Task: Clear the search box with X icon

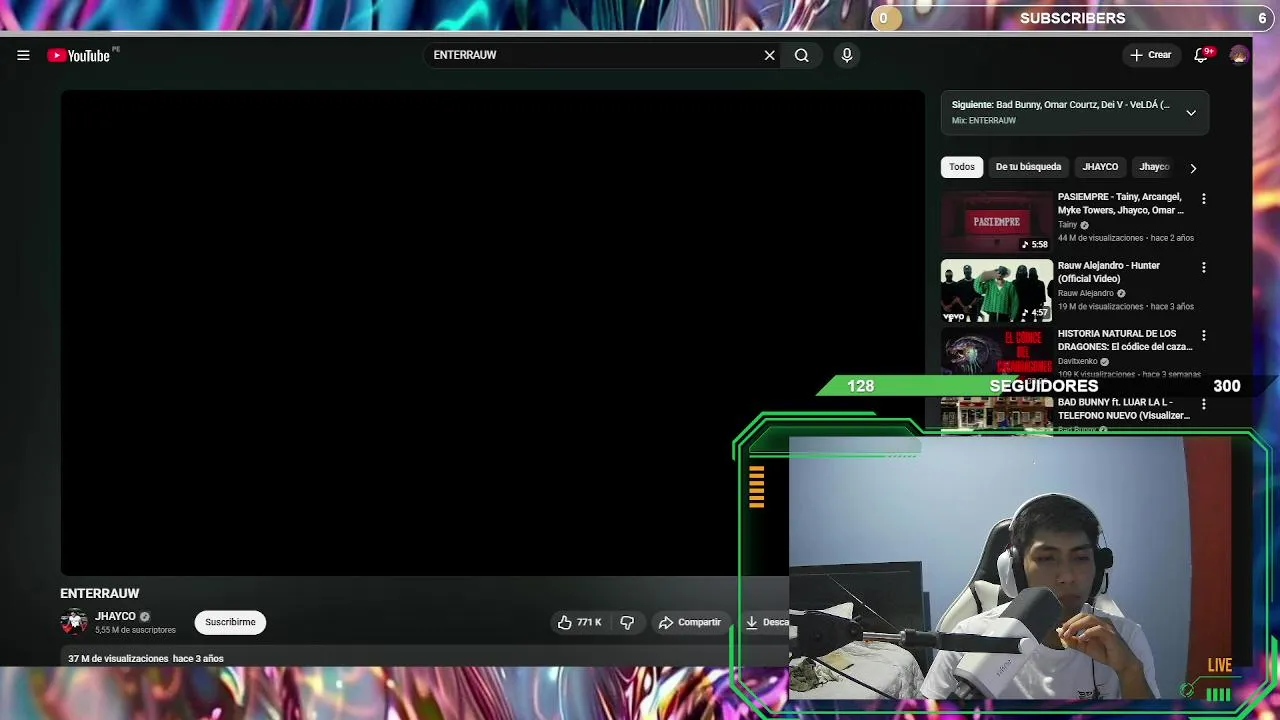Action: pyautogui.click(x=769, y=55)
